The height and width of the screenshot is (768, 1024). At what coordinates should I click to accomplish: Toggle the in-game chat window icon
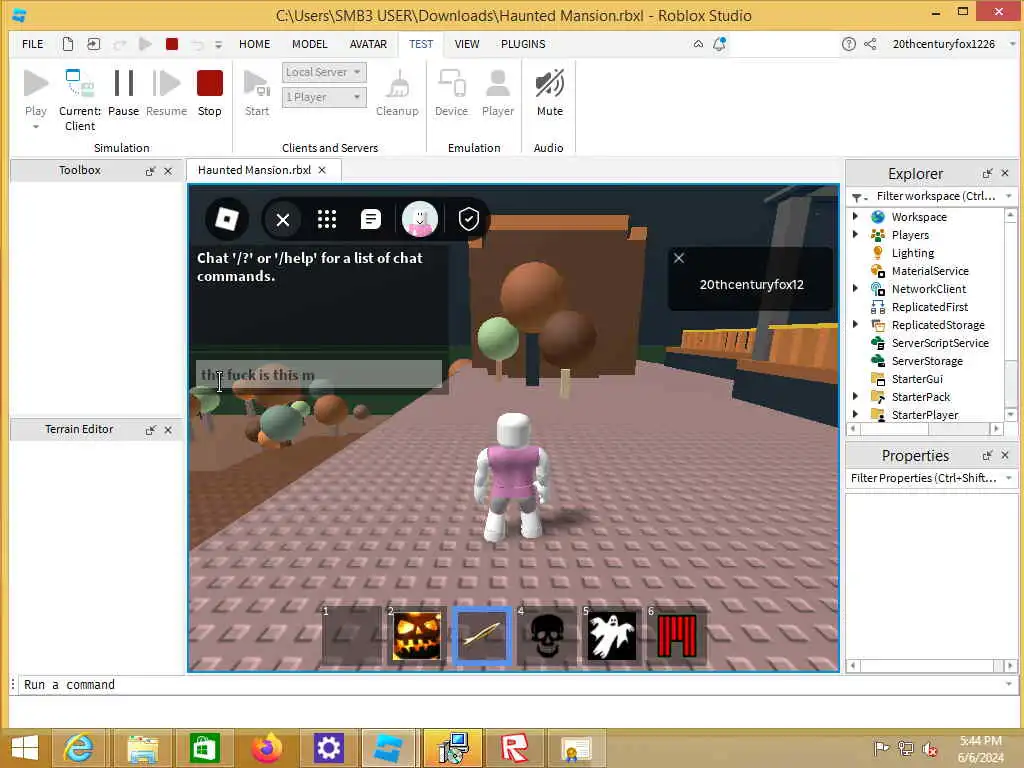(x=370, y=219)
